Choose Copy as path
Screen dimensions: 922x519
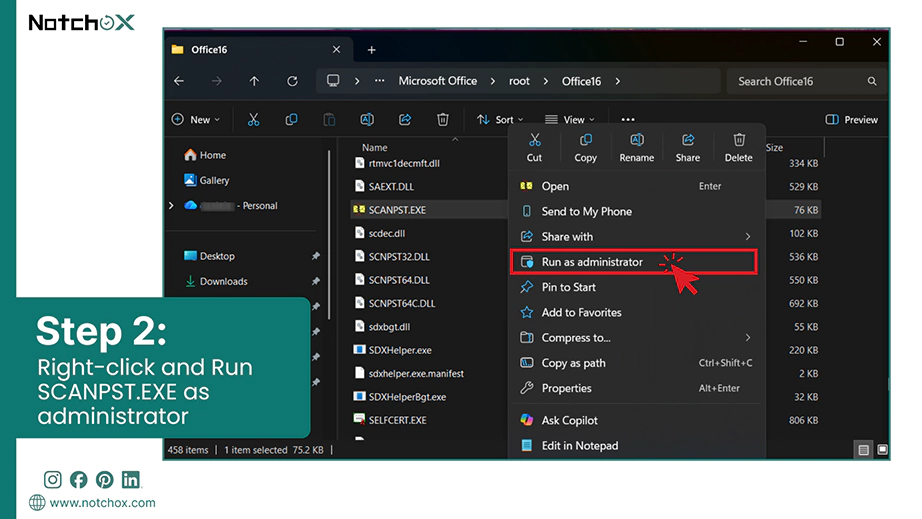pyautogui.click(x=636, y=363)
